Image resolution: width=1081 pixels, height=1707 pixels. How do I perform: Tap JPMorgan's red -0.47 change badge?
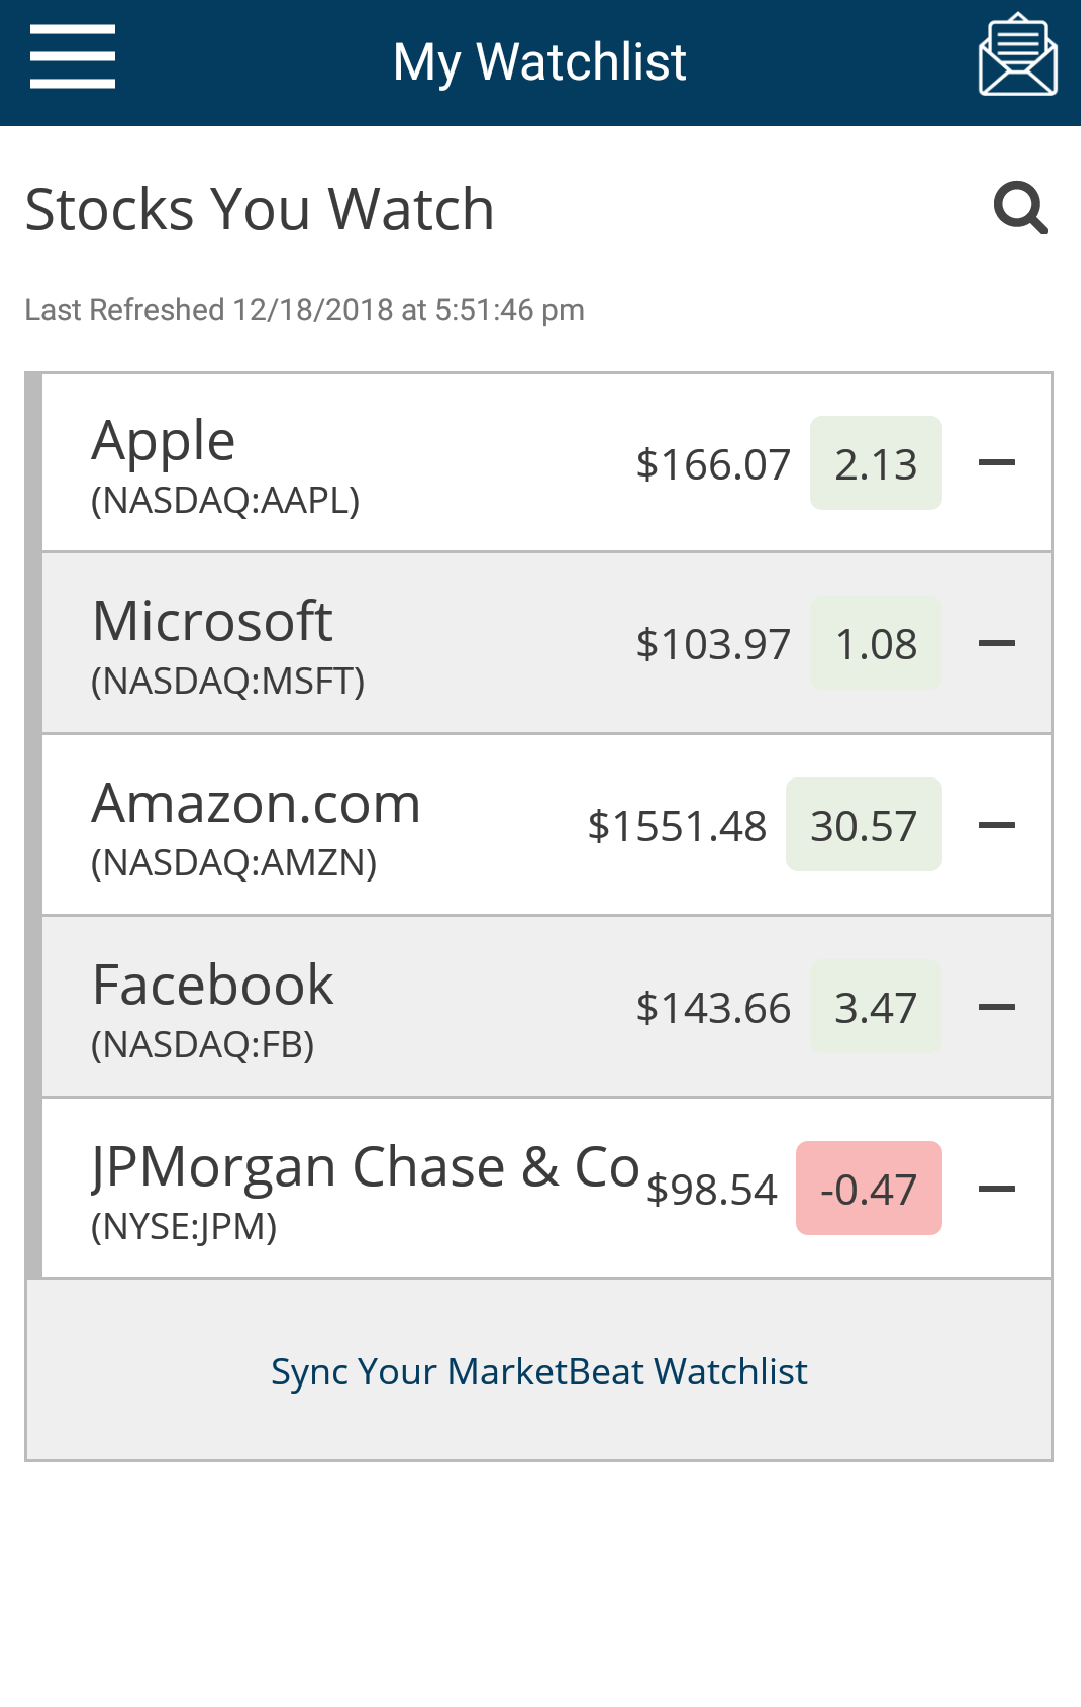point(868,1189)
